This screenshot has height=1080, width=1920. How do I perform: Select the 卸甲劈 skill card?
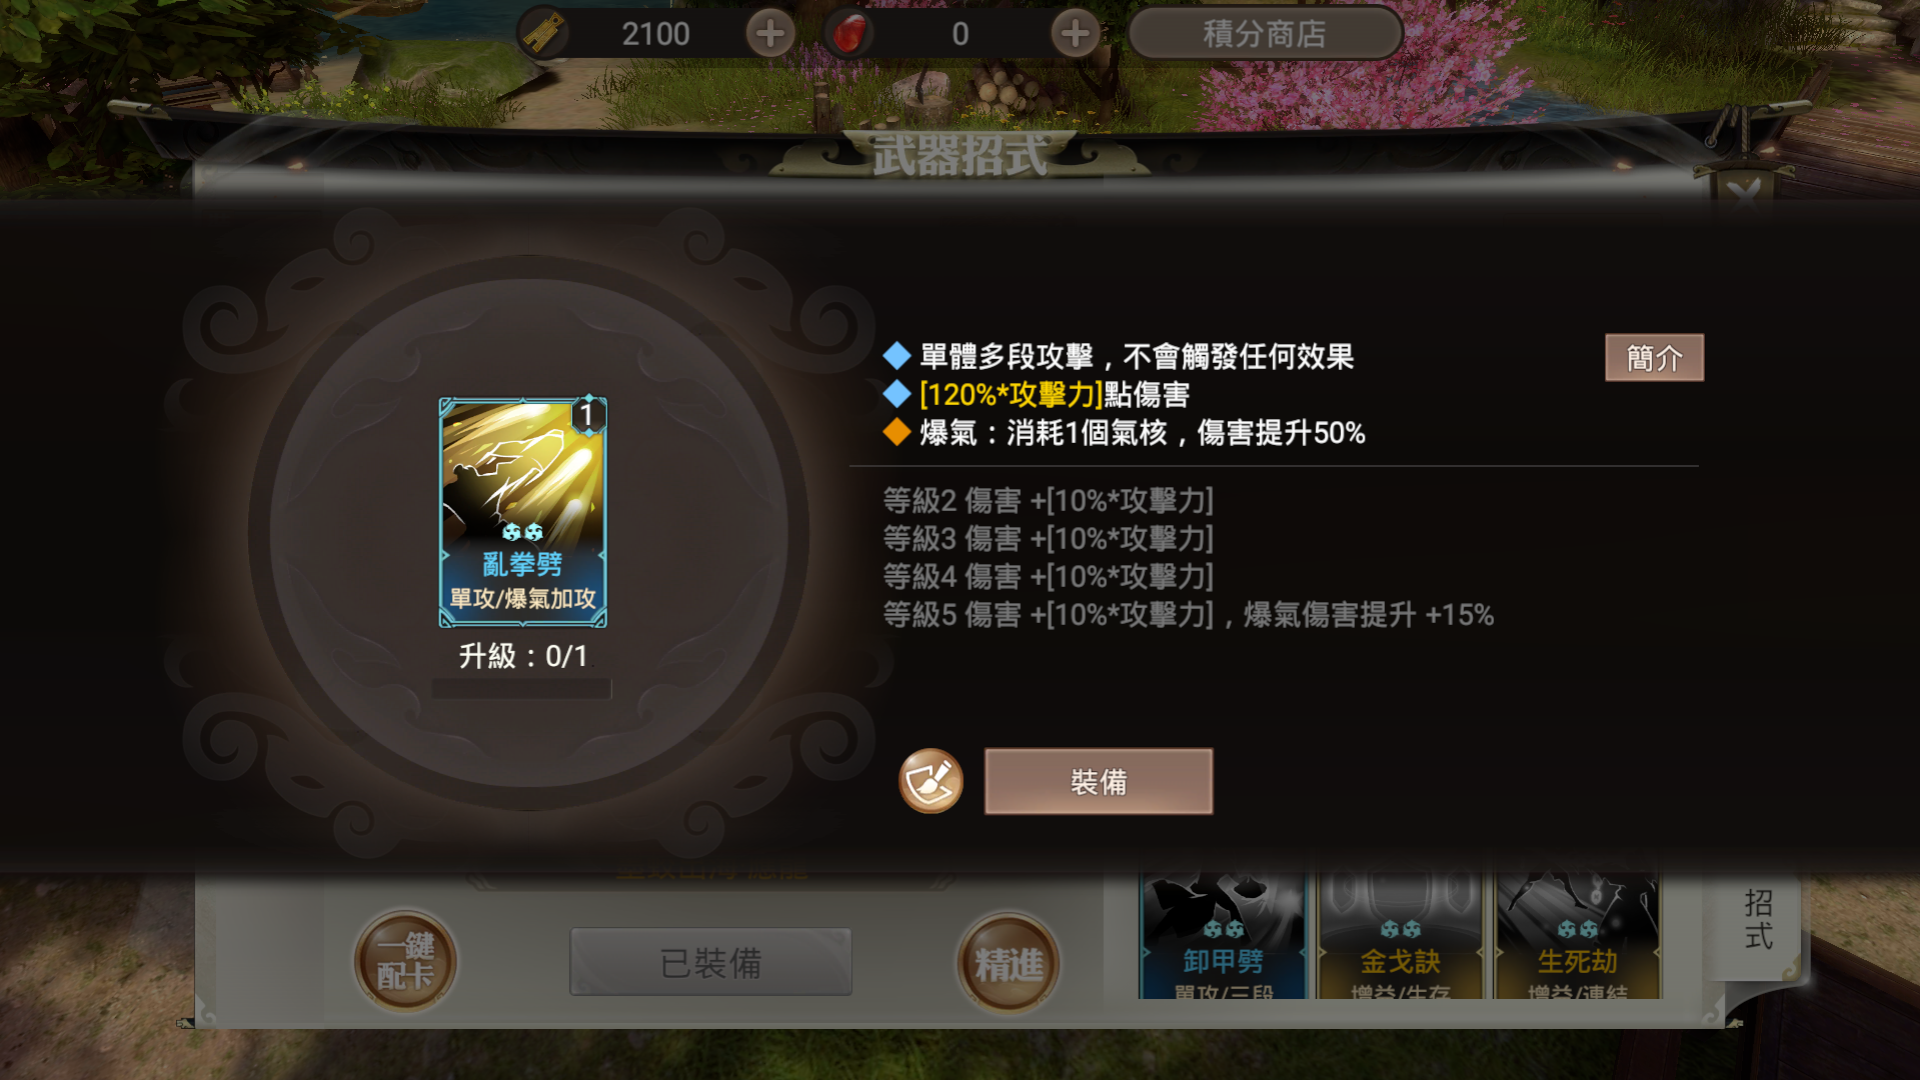[1222, 935]
